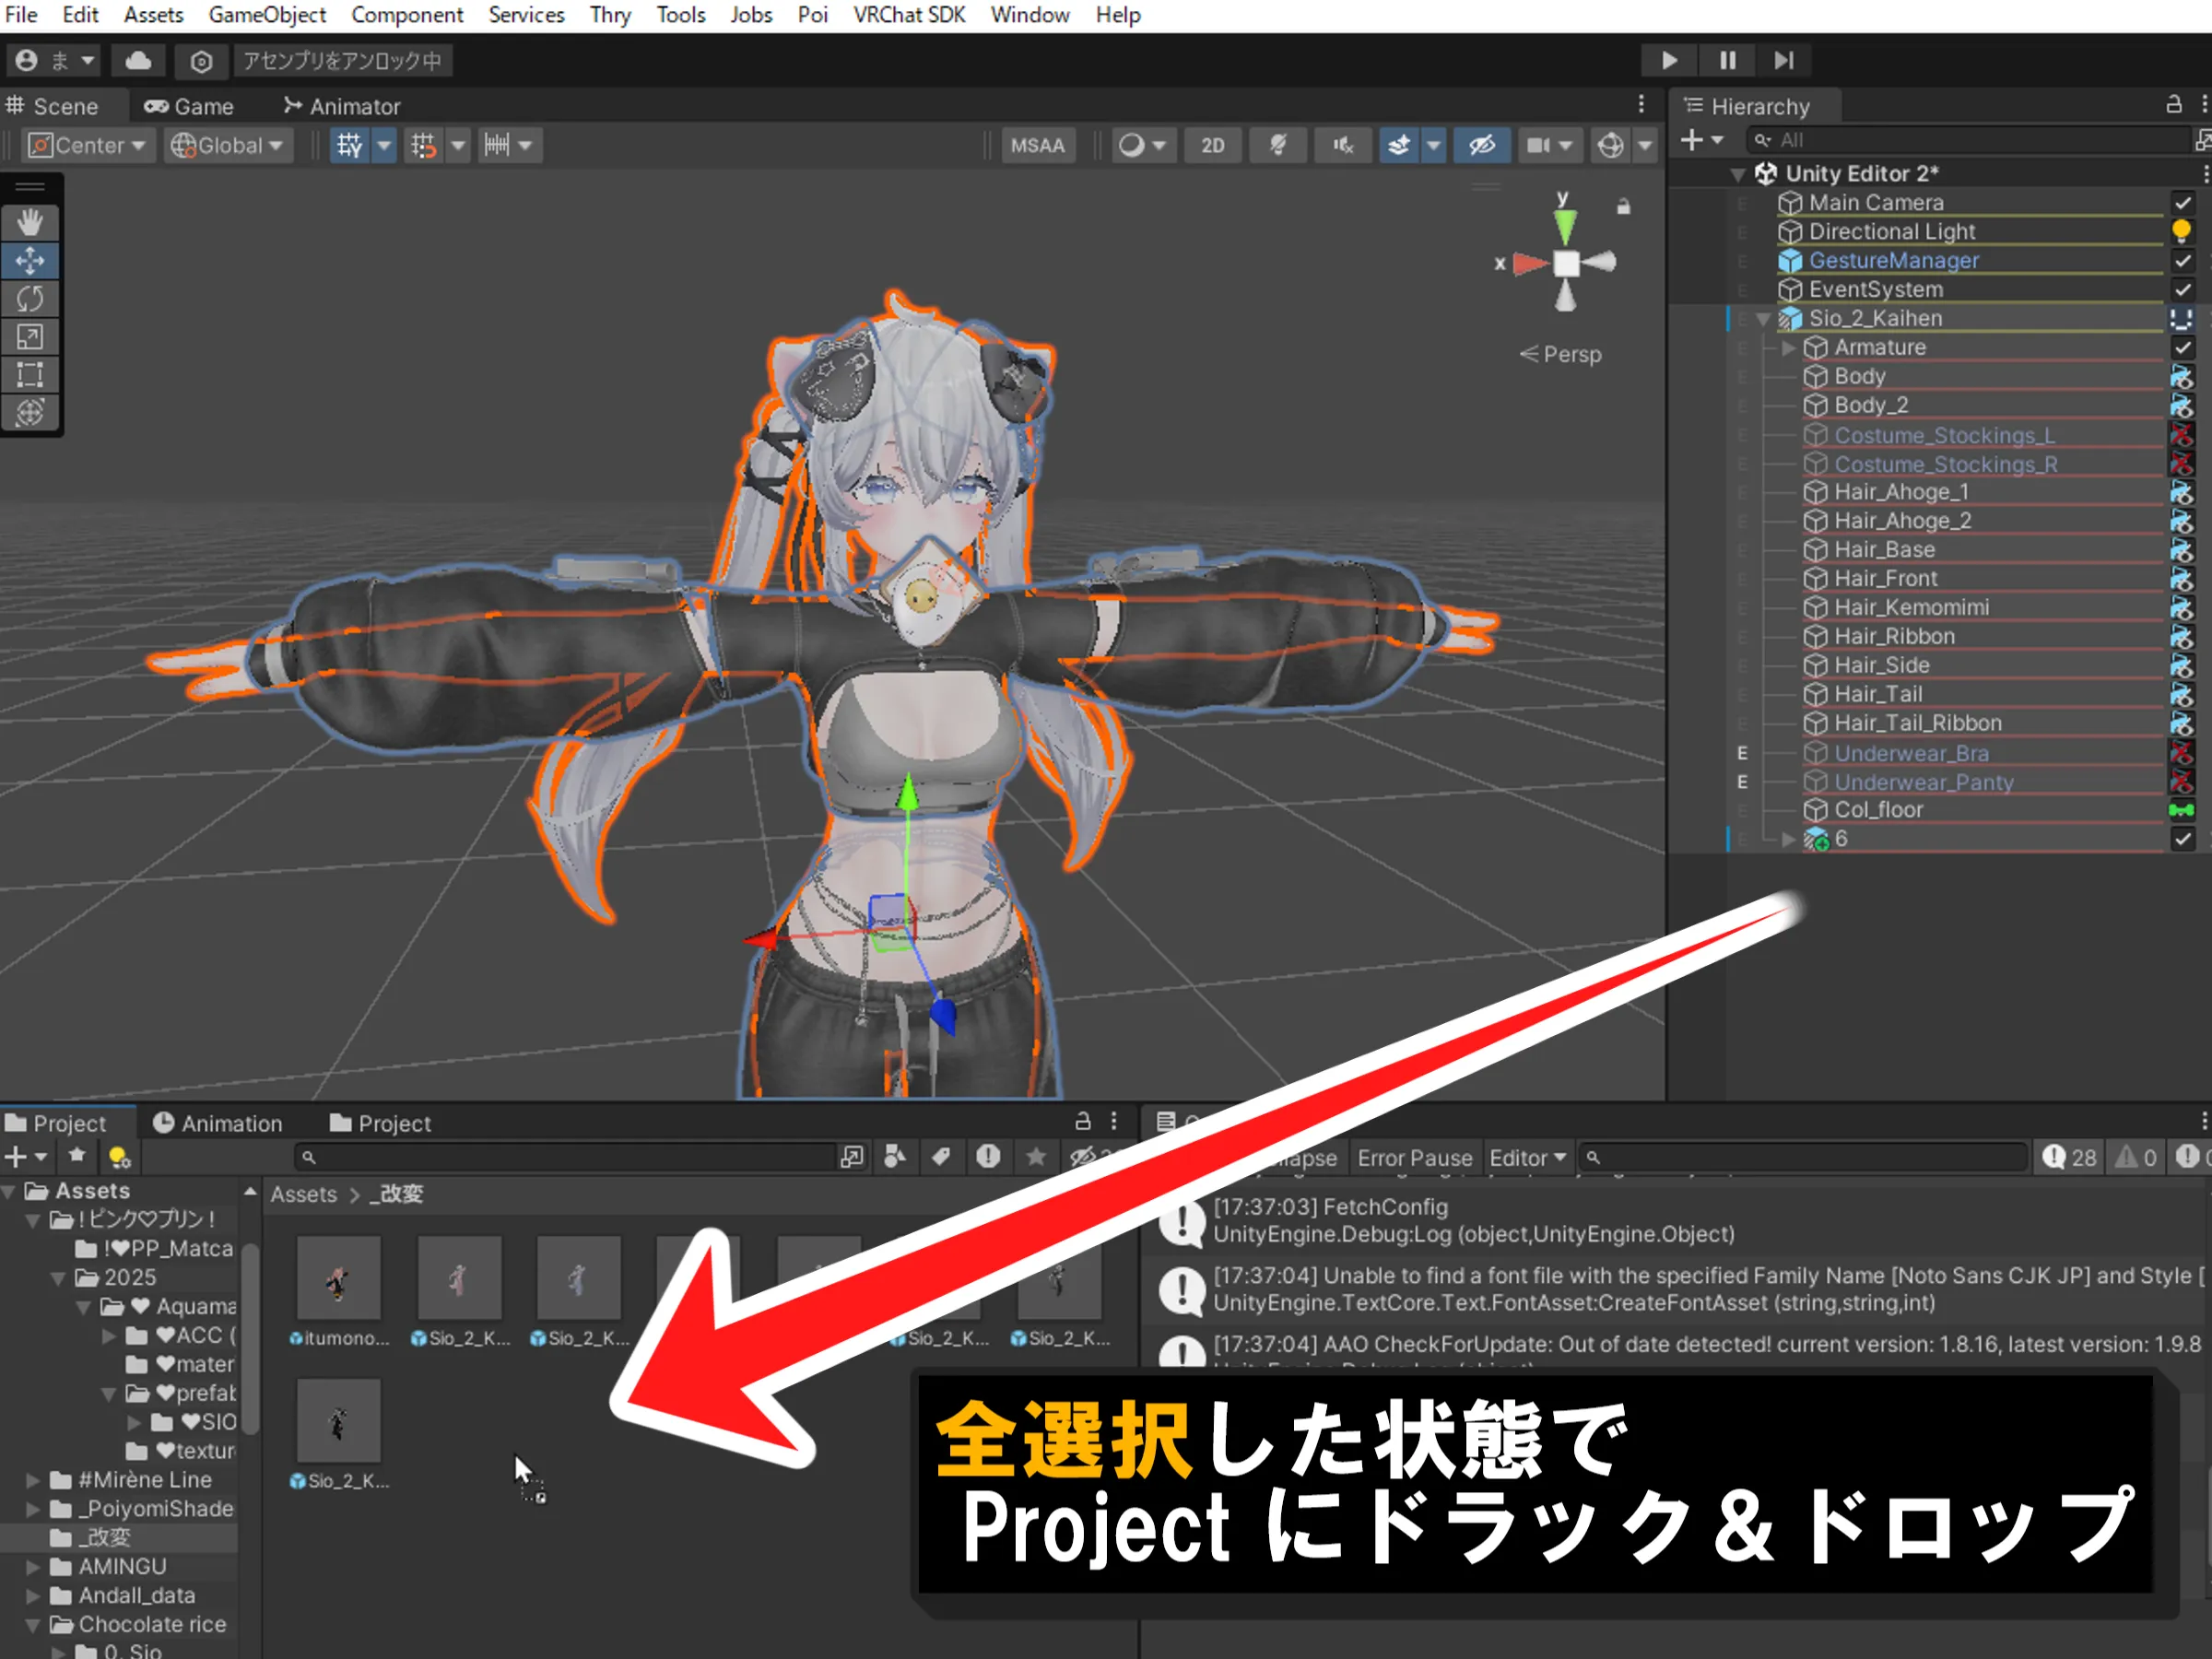Viewport: 2212px width, 1659px height.
Task: Open the Editor dropdown in Console
Action: tap(1526, 1158)
